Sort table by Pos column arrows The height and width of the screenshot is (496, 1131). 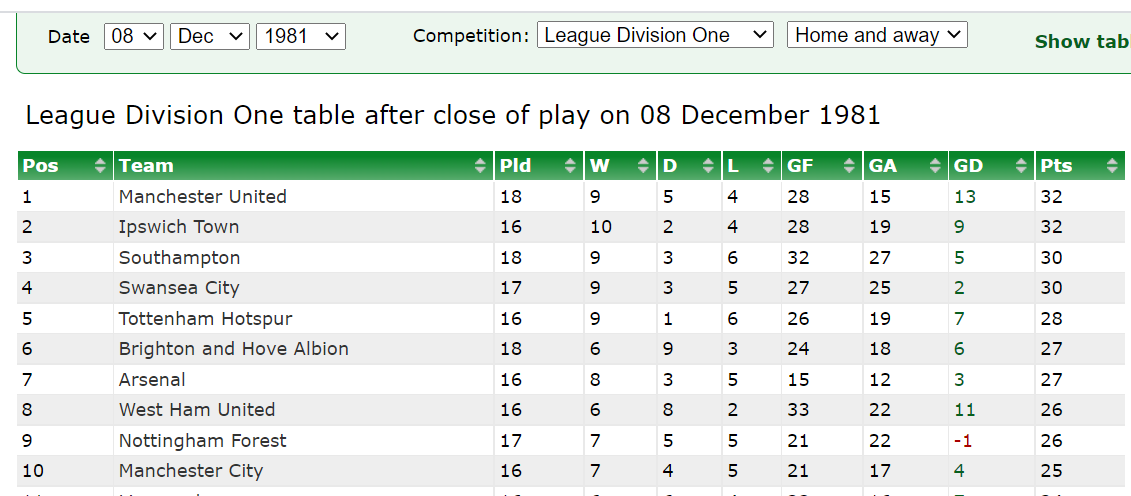tap(100, 166)
